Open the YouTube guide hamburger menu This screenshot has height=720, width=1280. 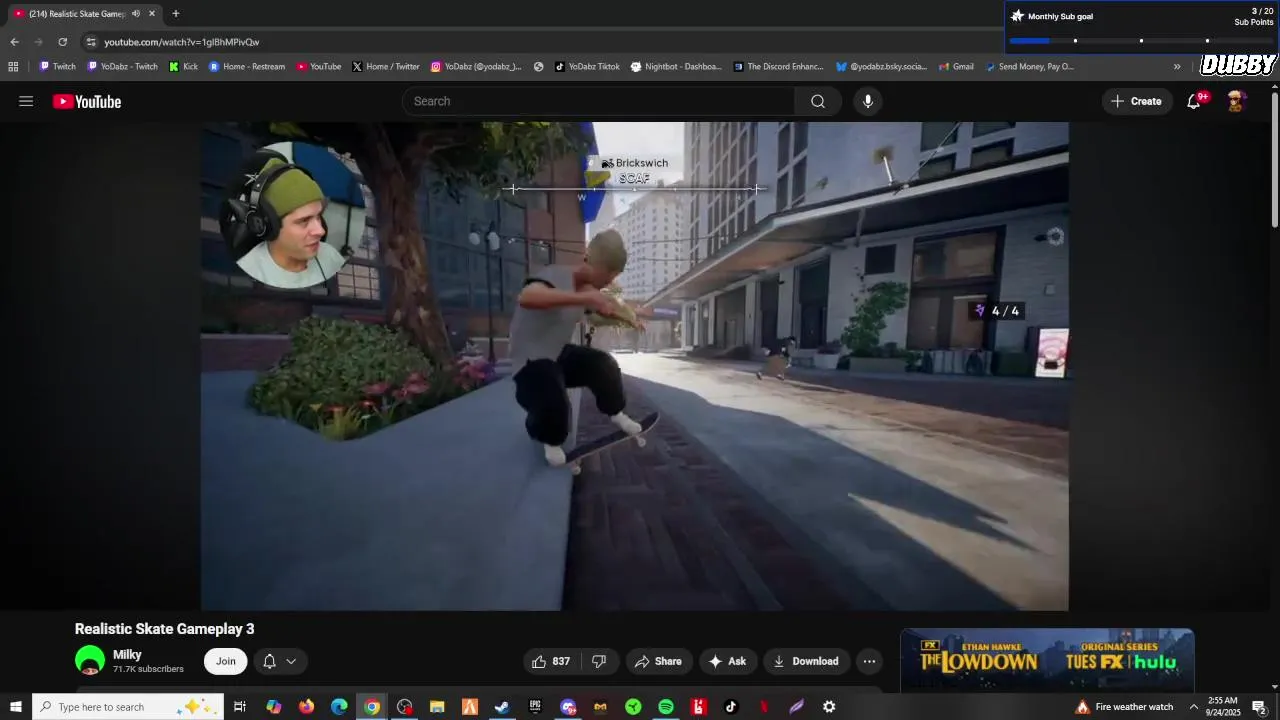pos(26,101)
